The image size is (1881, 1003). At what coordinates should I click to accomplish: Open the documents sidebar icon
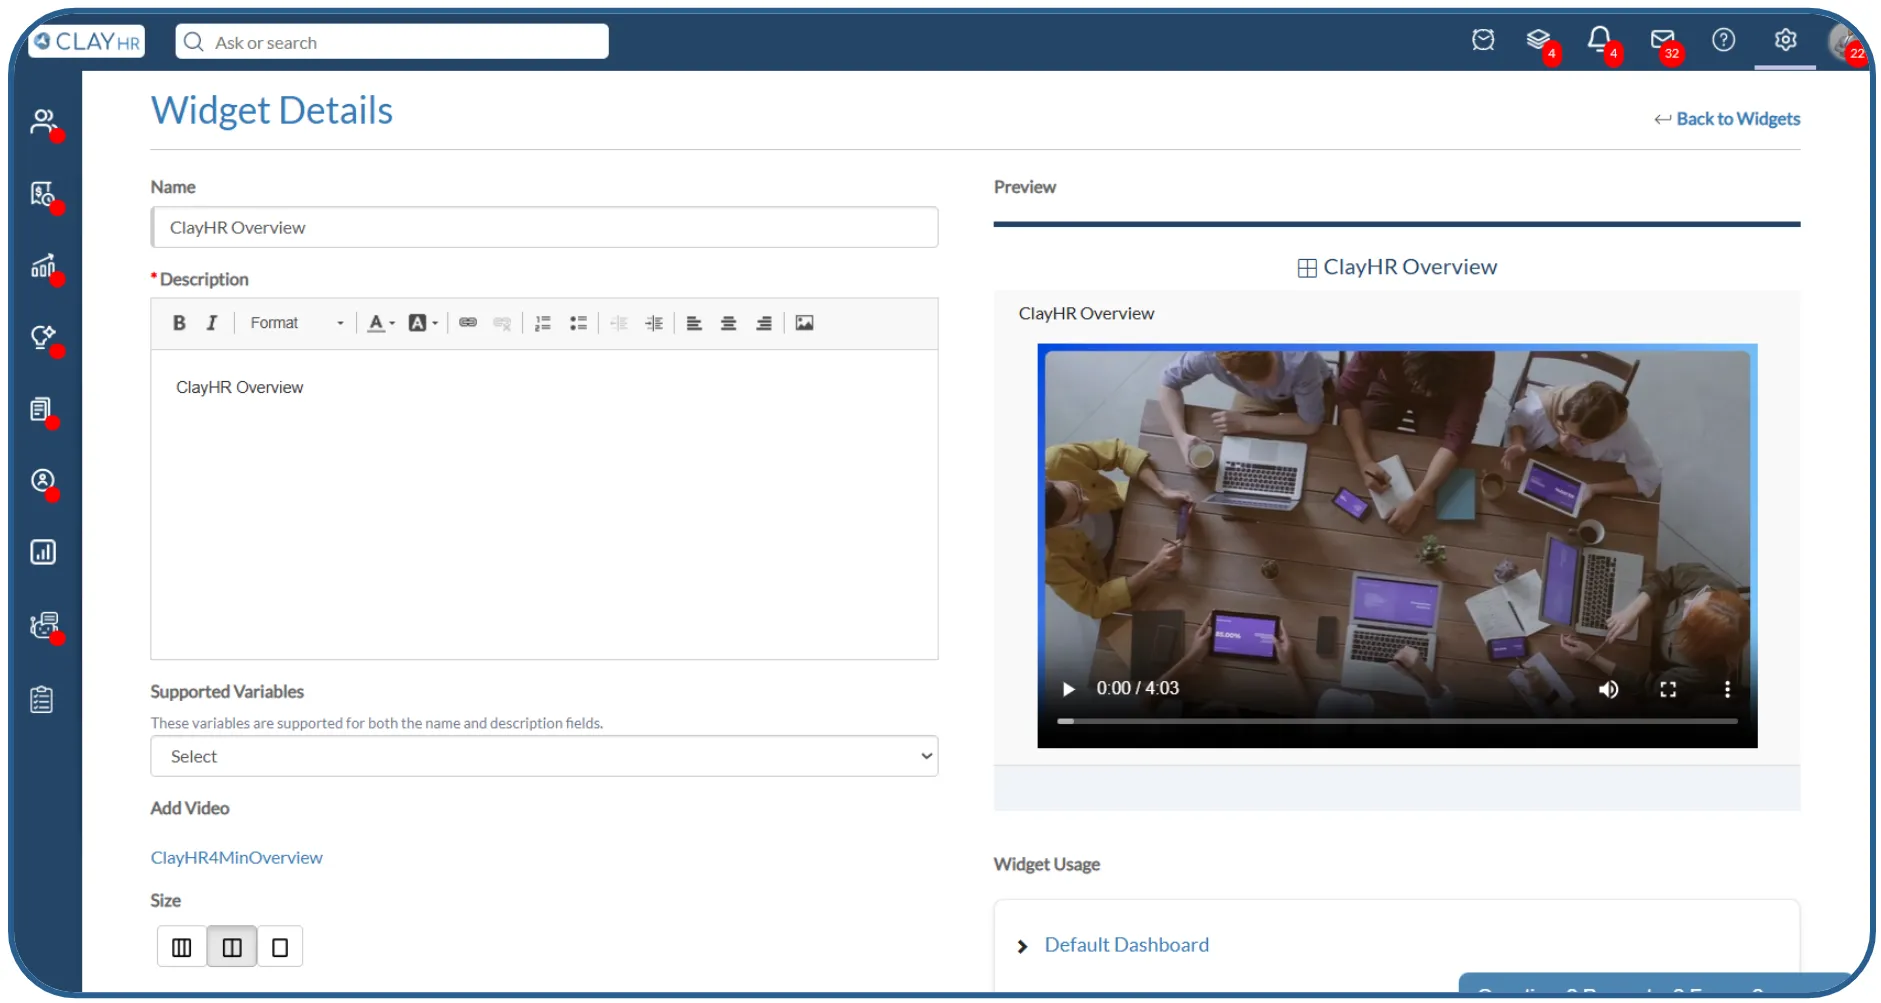pos(41,409)
